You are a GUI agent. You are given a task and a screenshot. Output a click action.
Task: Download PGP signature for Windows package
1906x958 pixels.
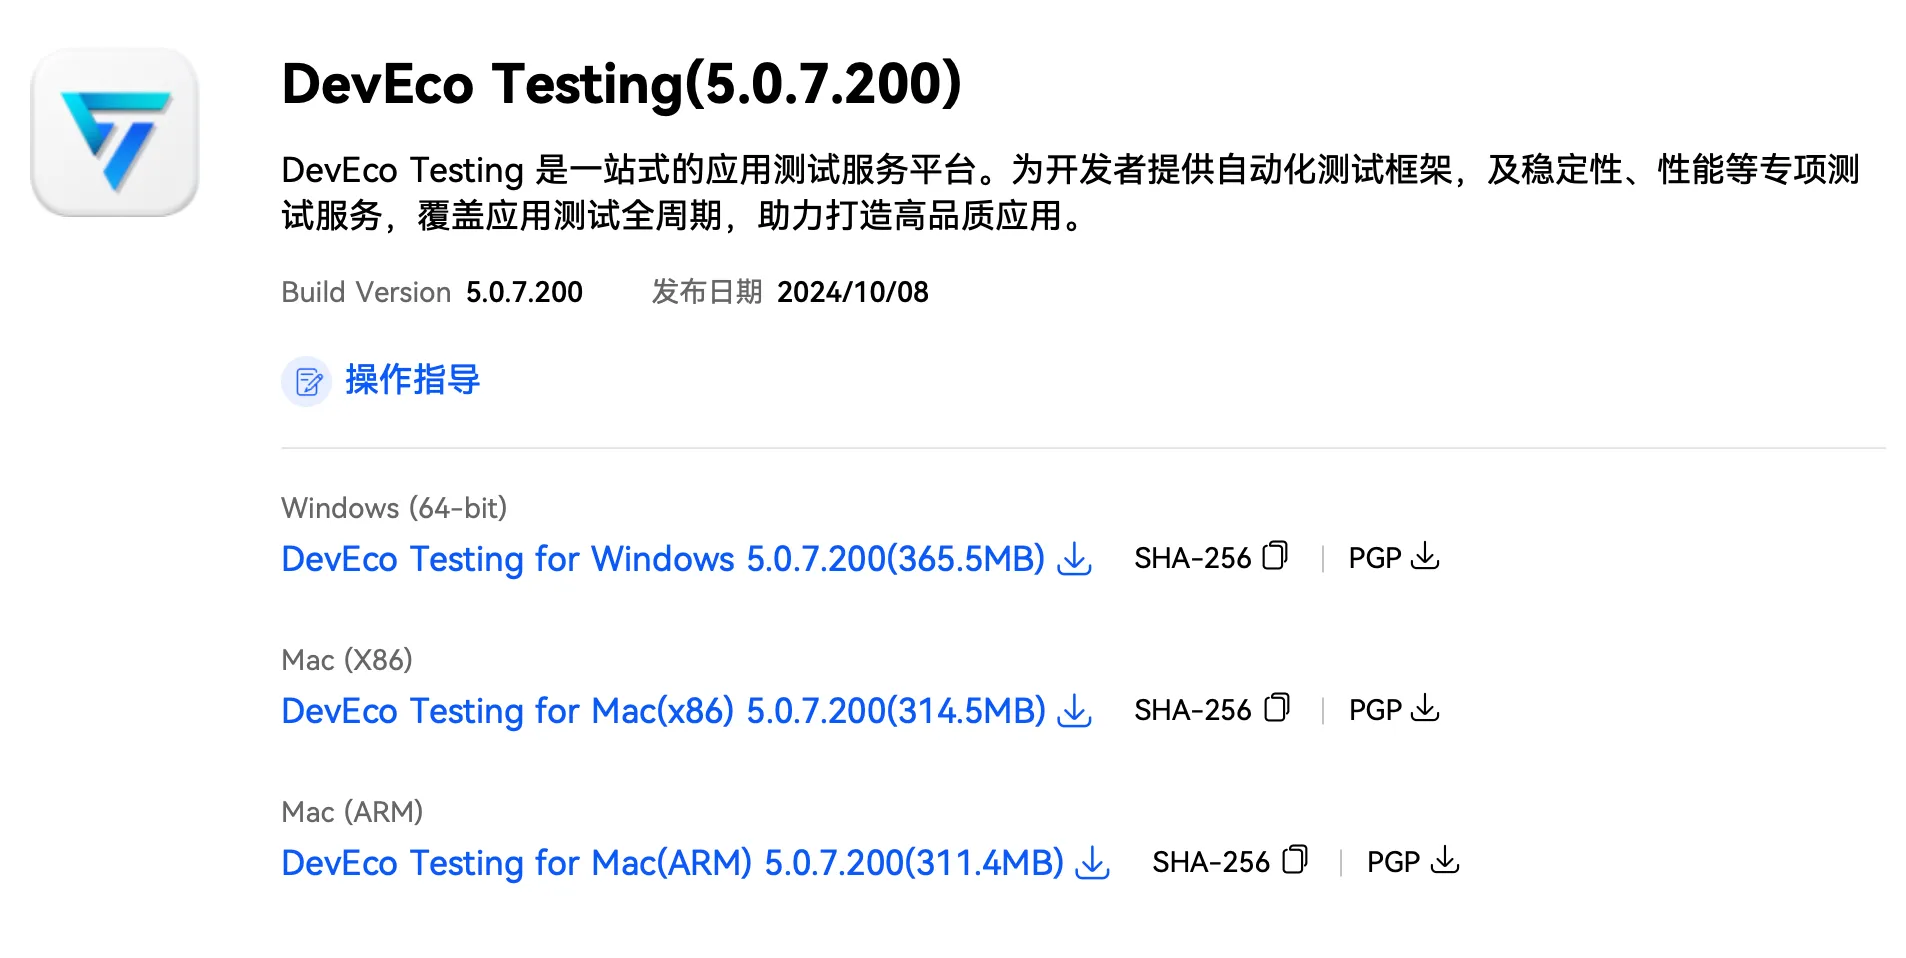pyautogui.click(x=1425, y=557)
